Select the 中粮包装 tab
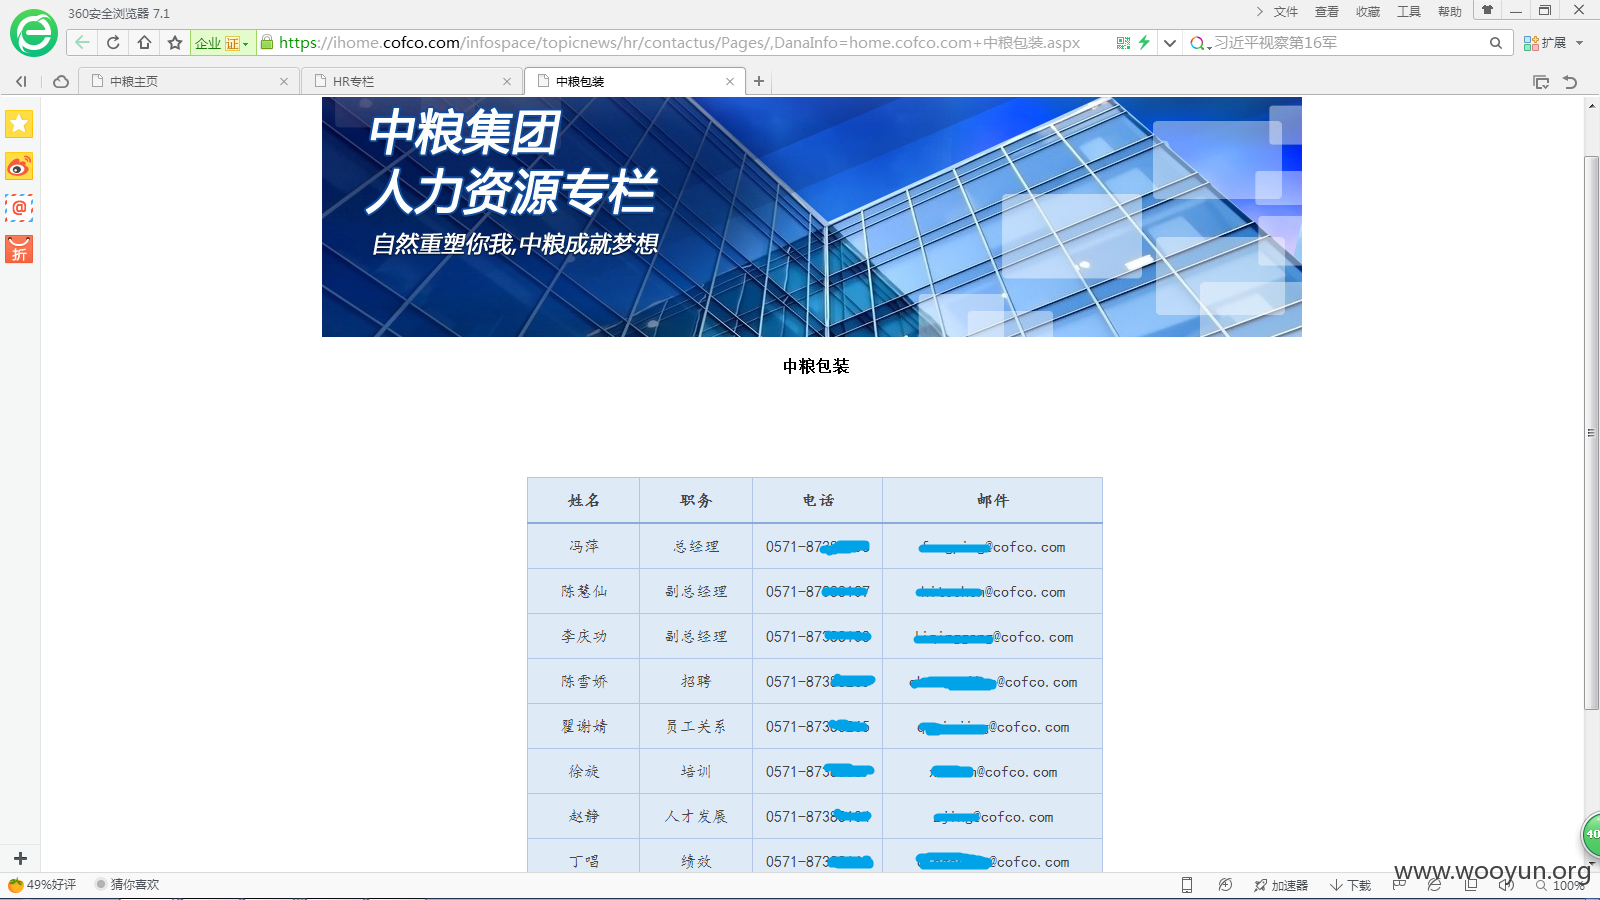Viewport: 1600px width, 900px height. pyautogui.click(x=635, y=82)
